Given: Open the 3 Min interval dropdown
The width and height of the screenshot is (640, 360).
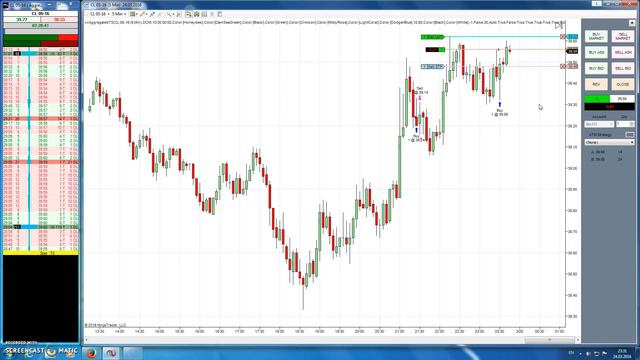Looking at the screenshot, I should coord(119,14).
